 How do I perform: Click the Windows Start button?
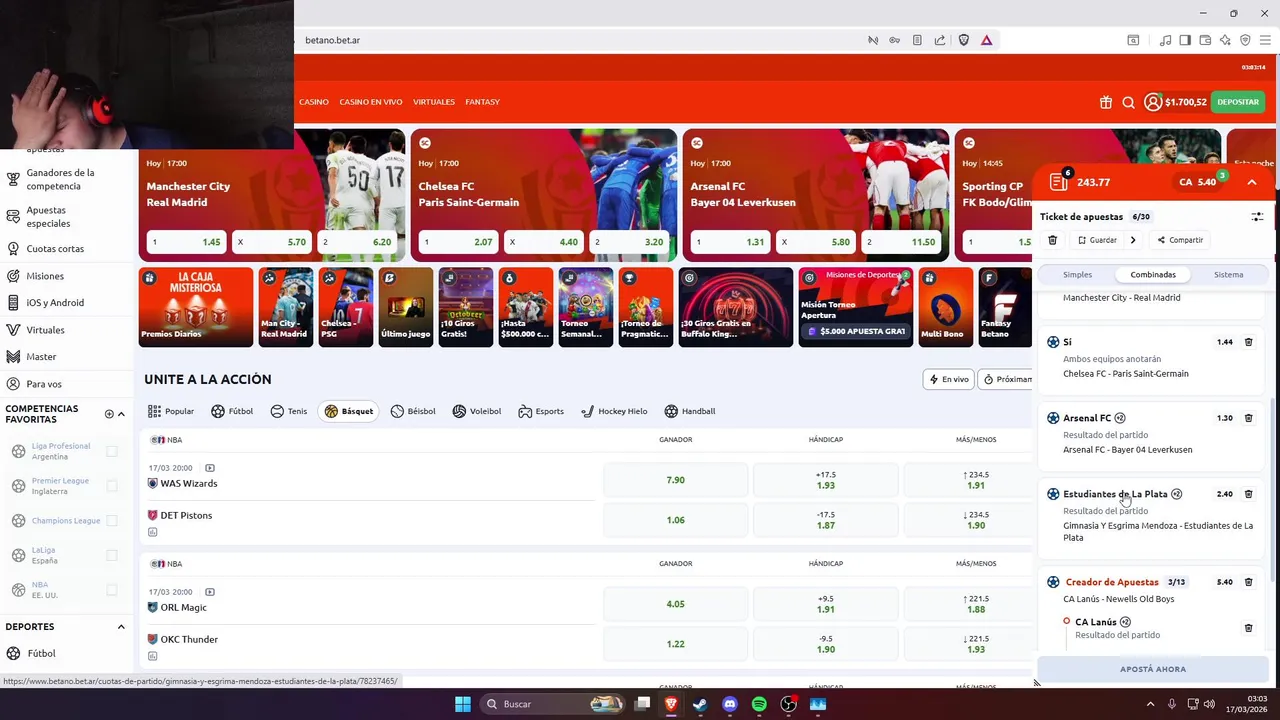click(463, 704)
